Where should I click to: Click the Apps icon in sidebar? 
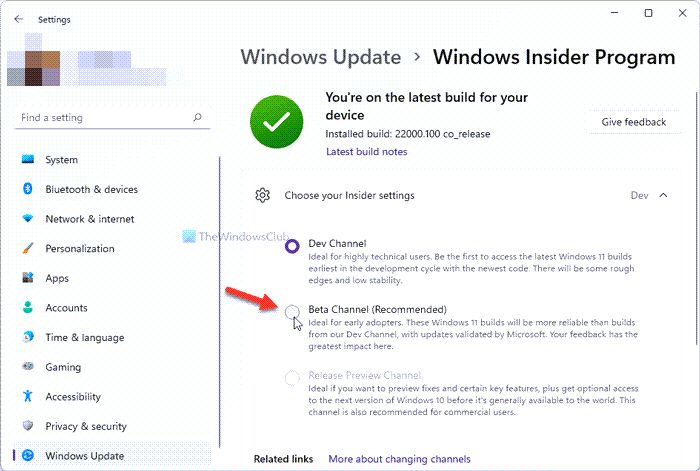point(28,278)
